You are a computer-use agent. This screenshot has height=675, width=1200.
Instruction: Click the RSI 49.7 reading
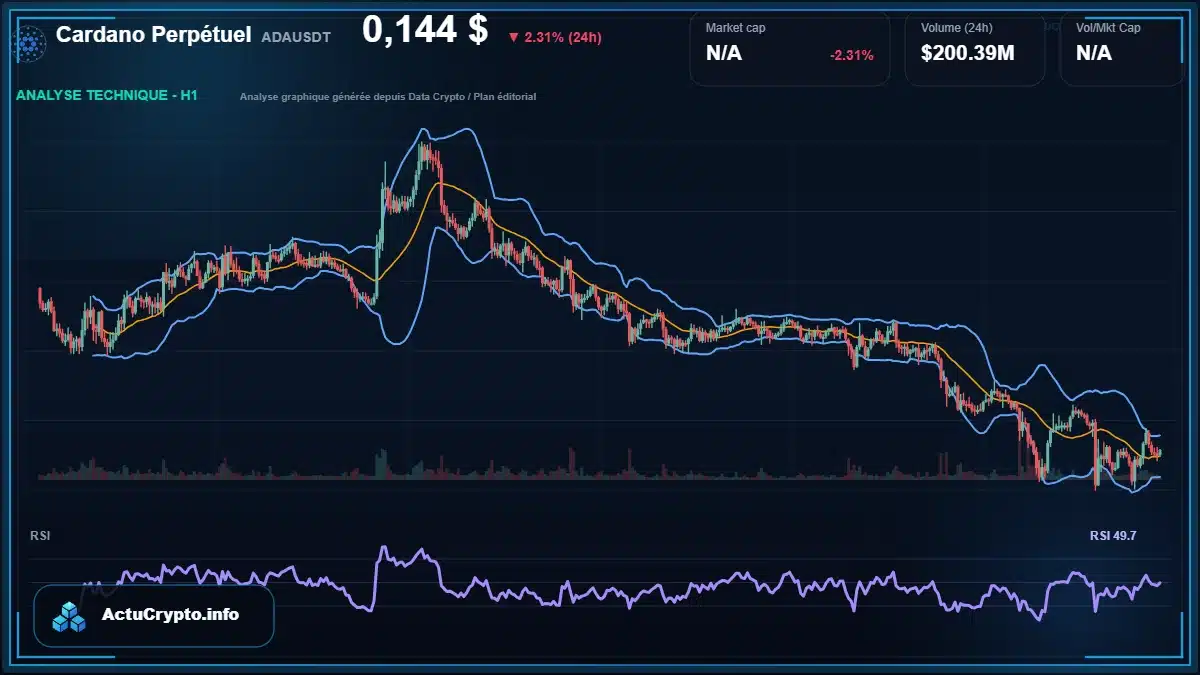tap(1113, 536)
